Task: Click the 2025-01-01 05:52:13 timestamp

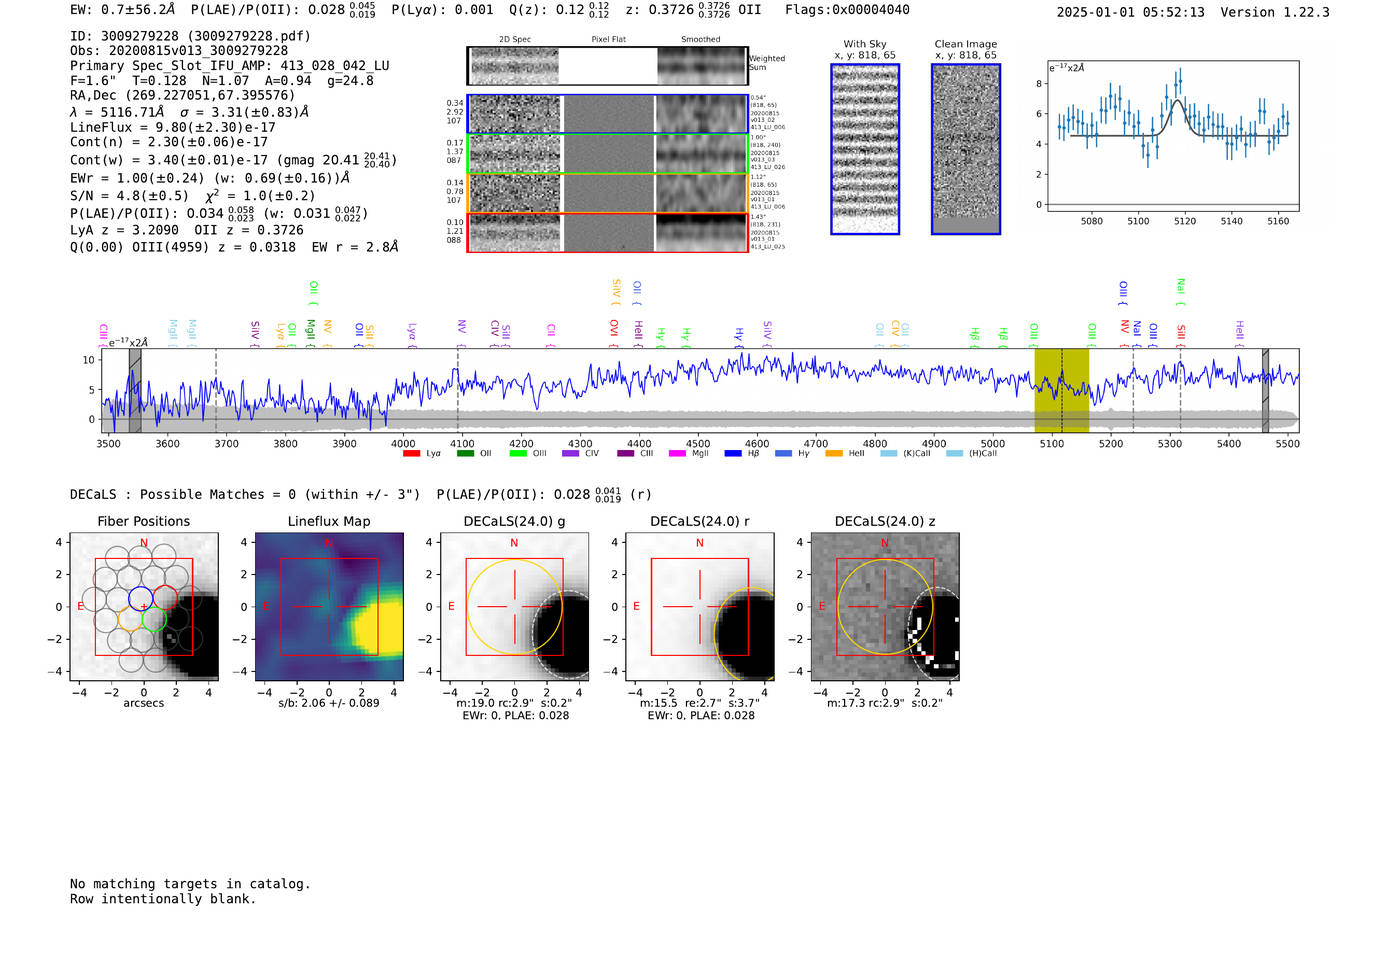Action: pos(1131,12)
